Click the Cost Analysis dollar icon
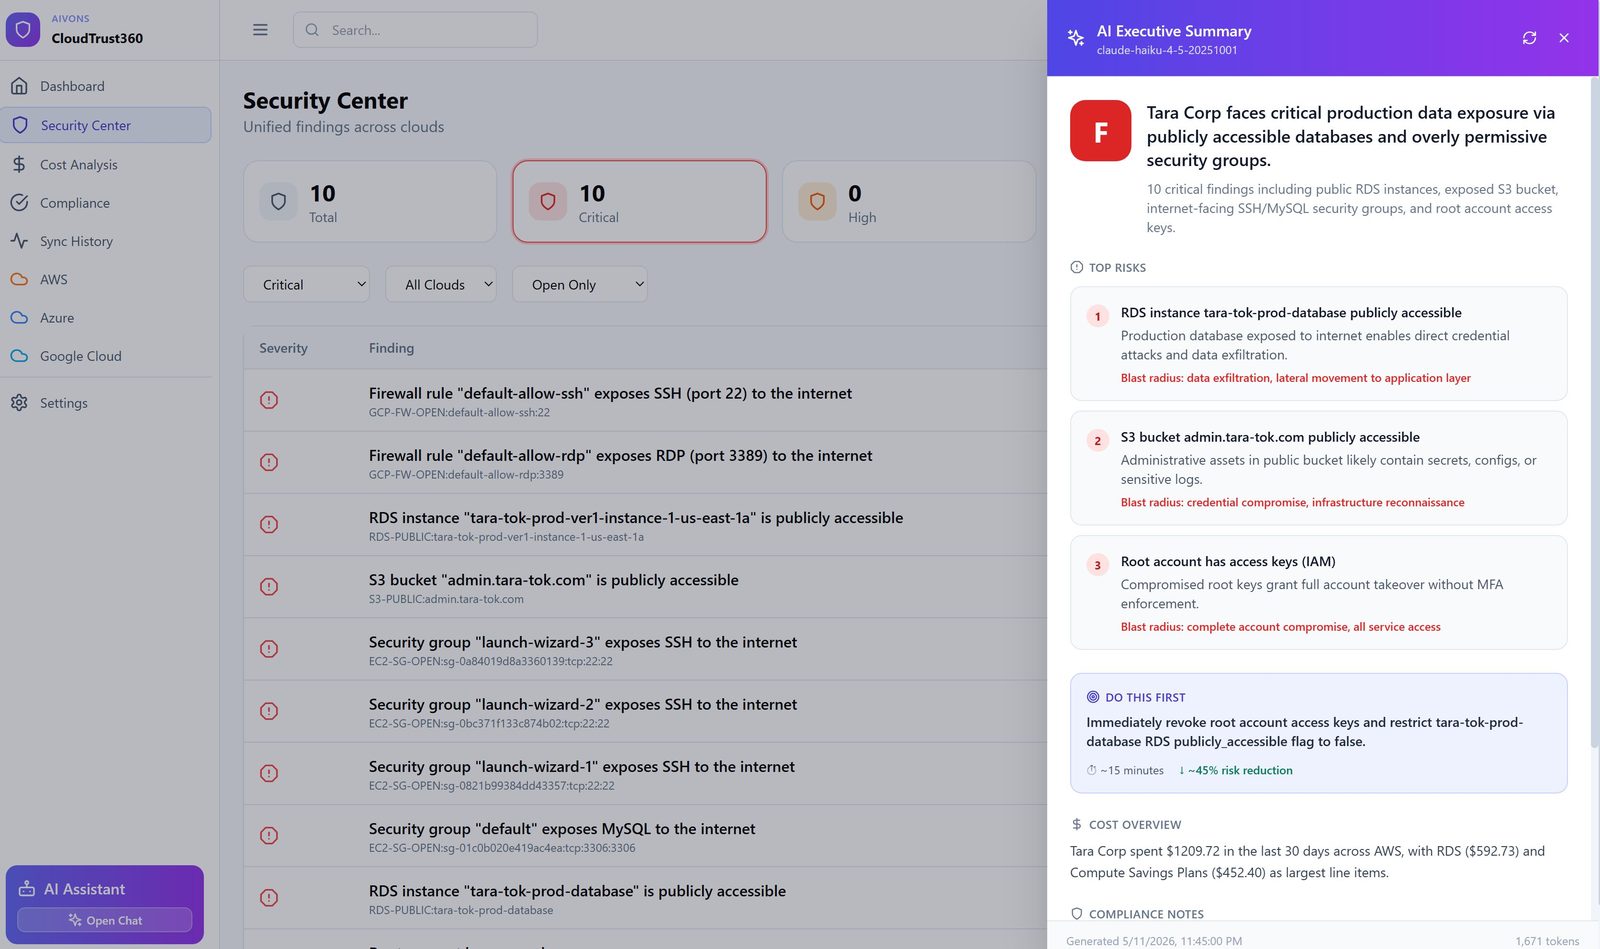The height and width of the screenshot is (949, 1600). [19, 164]
